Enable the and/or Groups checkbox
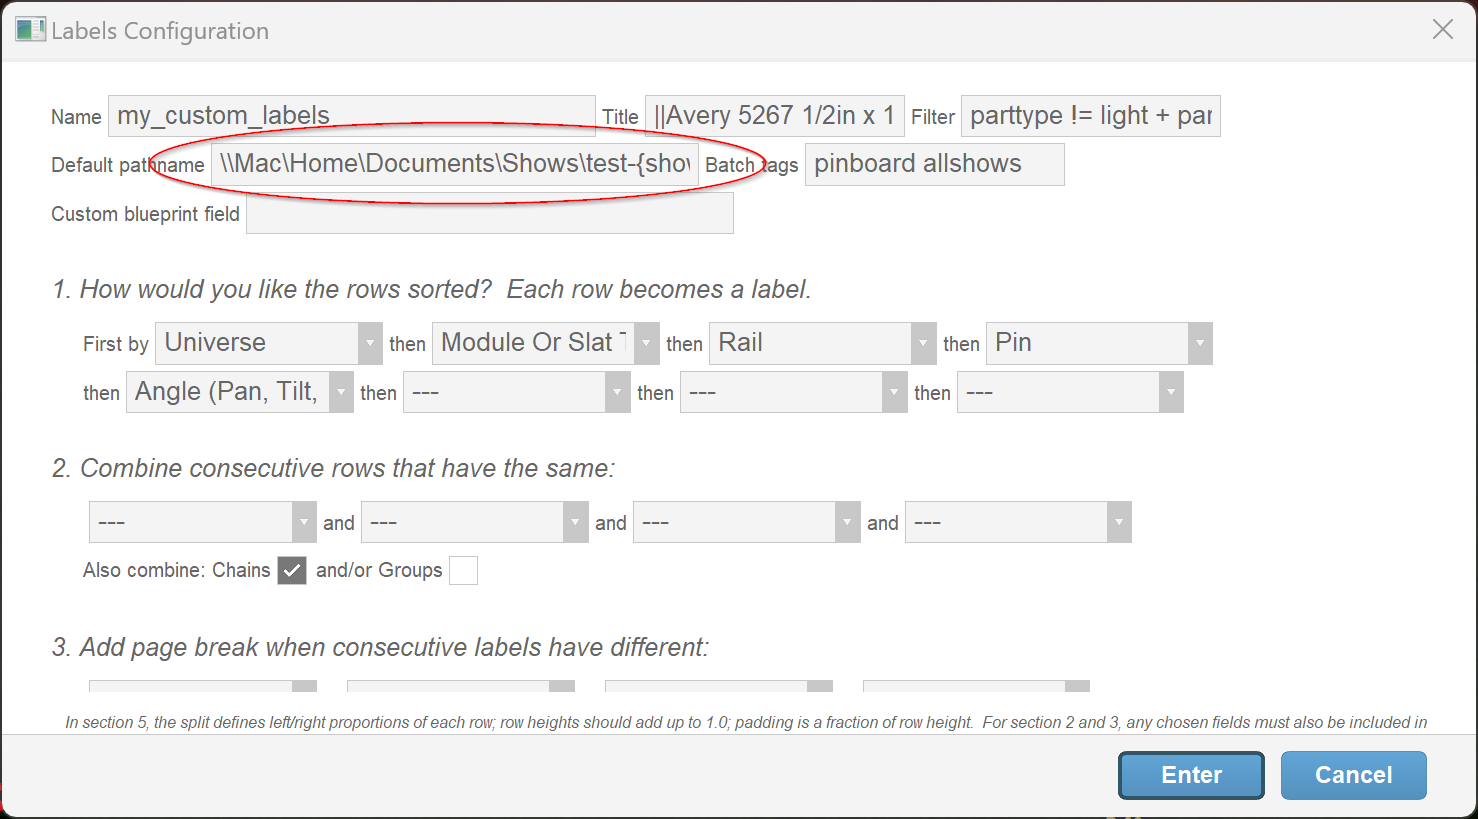 (x=463, y=570)
